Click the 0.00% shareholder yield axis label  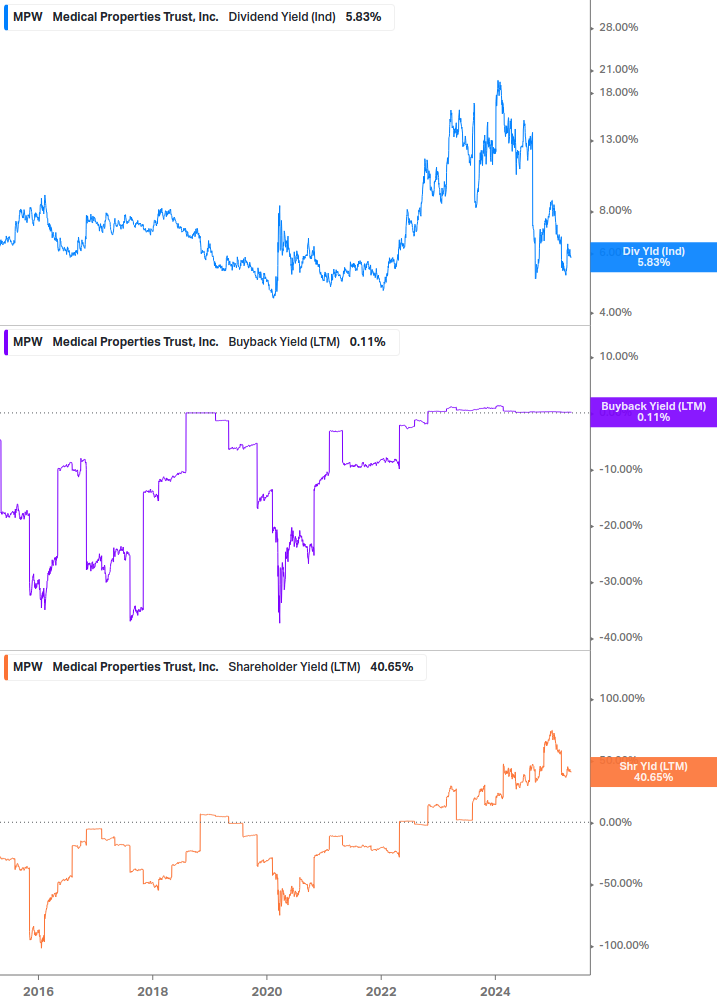615,822
